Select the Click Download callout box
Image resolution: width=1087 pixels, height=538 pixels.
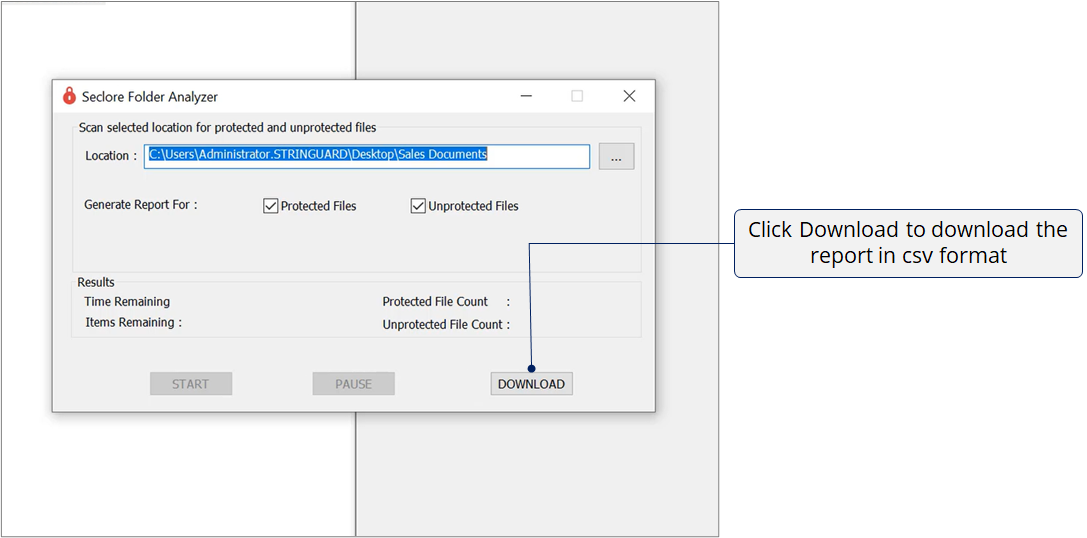pos(908,243)
